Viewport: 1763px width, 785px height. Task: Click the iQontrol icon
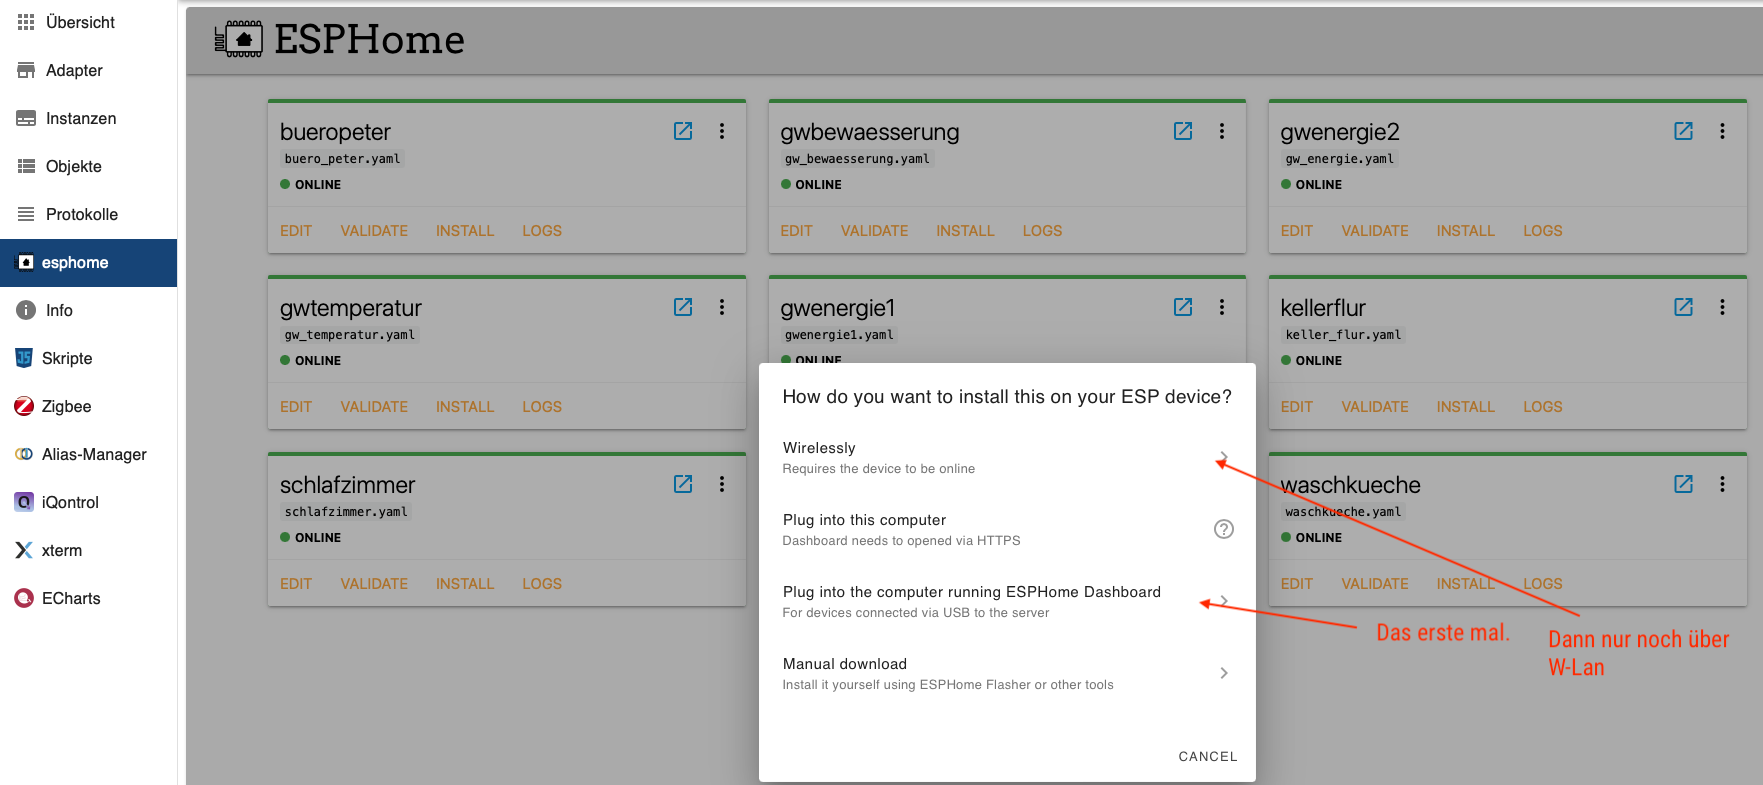(x=24, y=502)
